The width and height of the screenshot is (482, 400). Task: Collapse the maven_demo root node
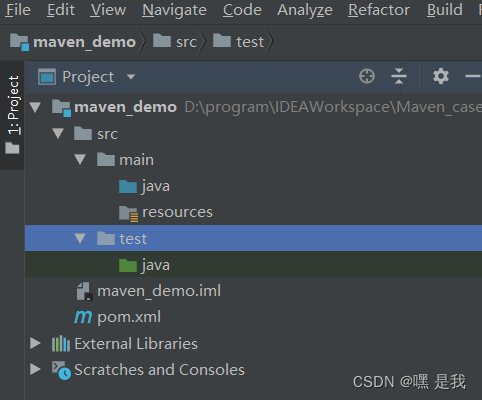click(35, 107)
